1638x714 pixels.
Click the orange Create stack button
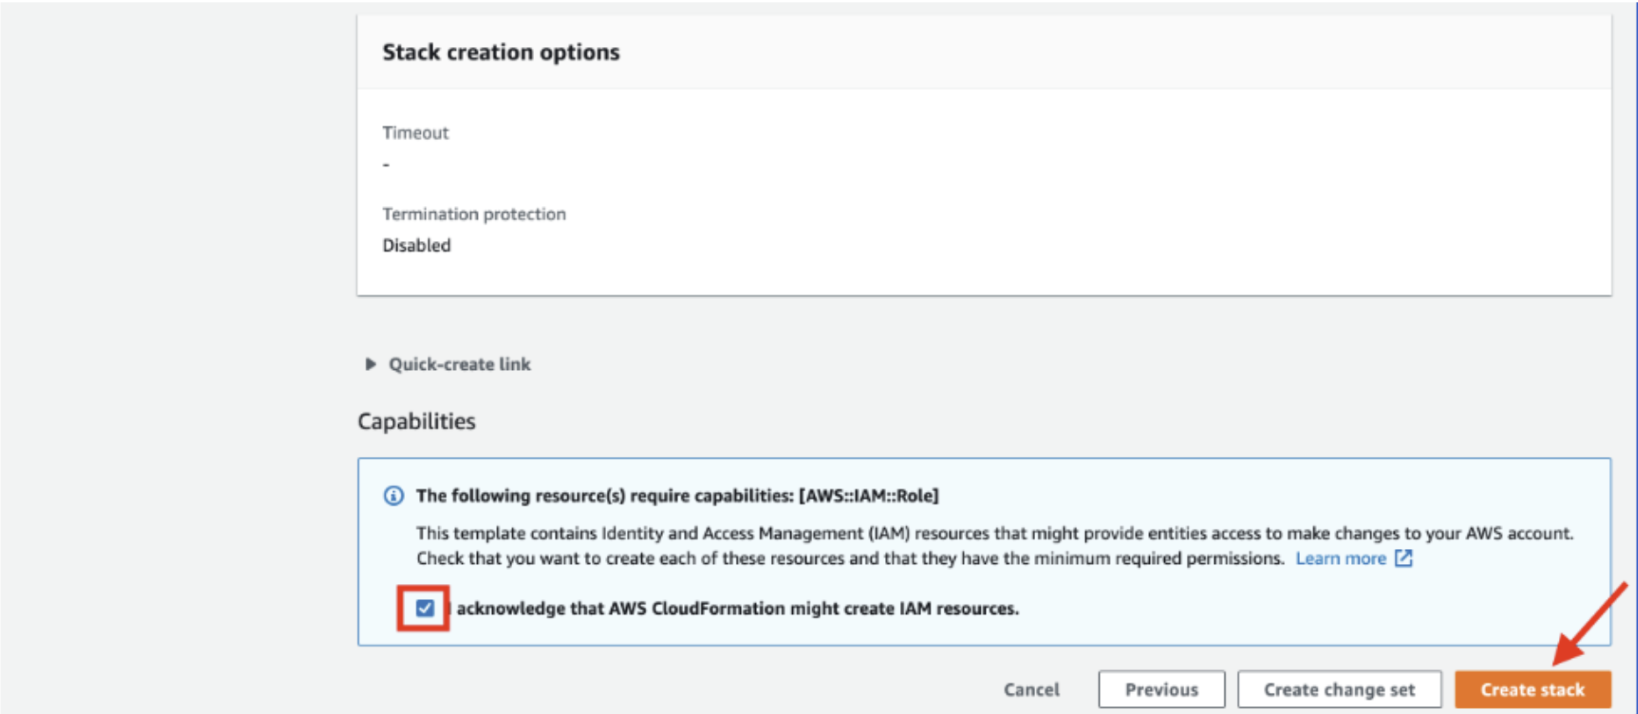1532,689
